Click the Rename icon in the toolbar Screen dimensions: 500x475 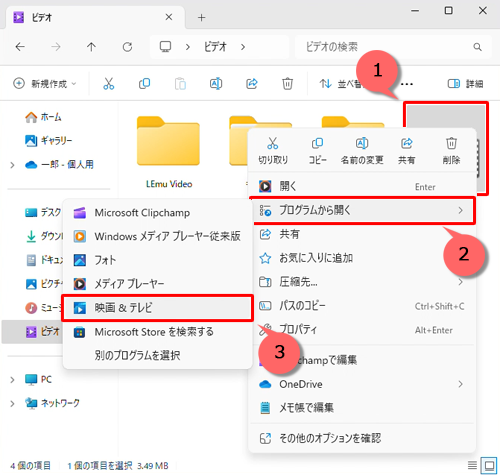(216, 84)
